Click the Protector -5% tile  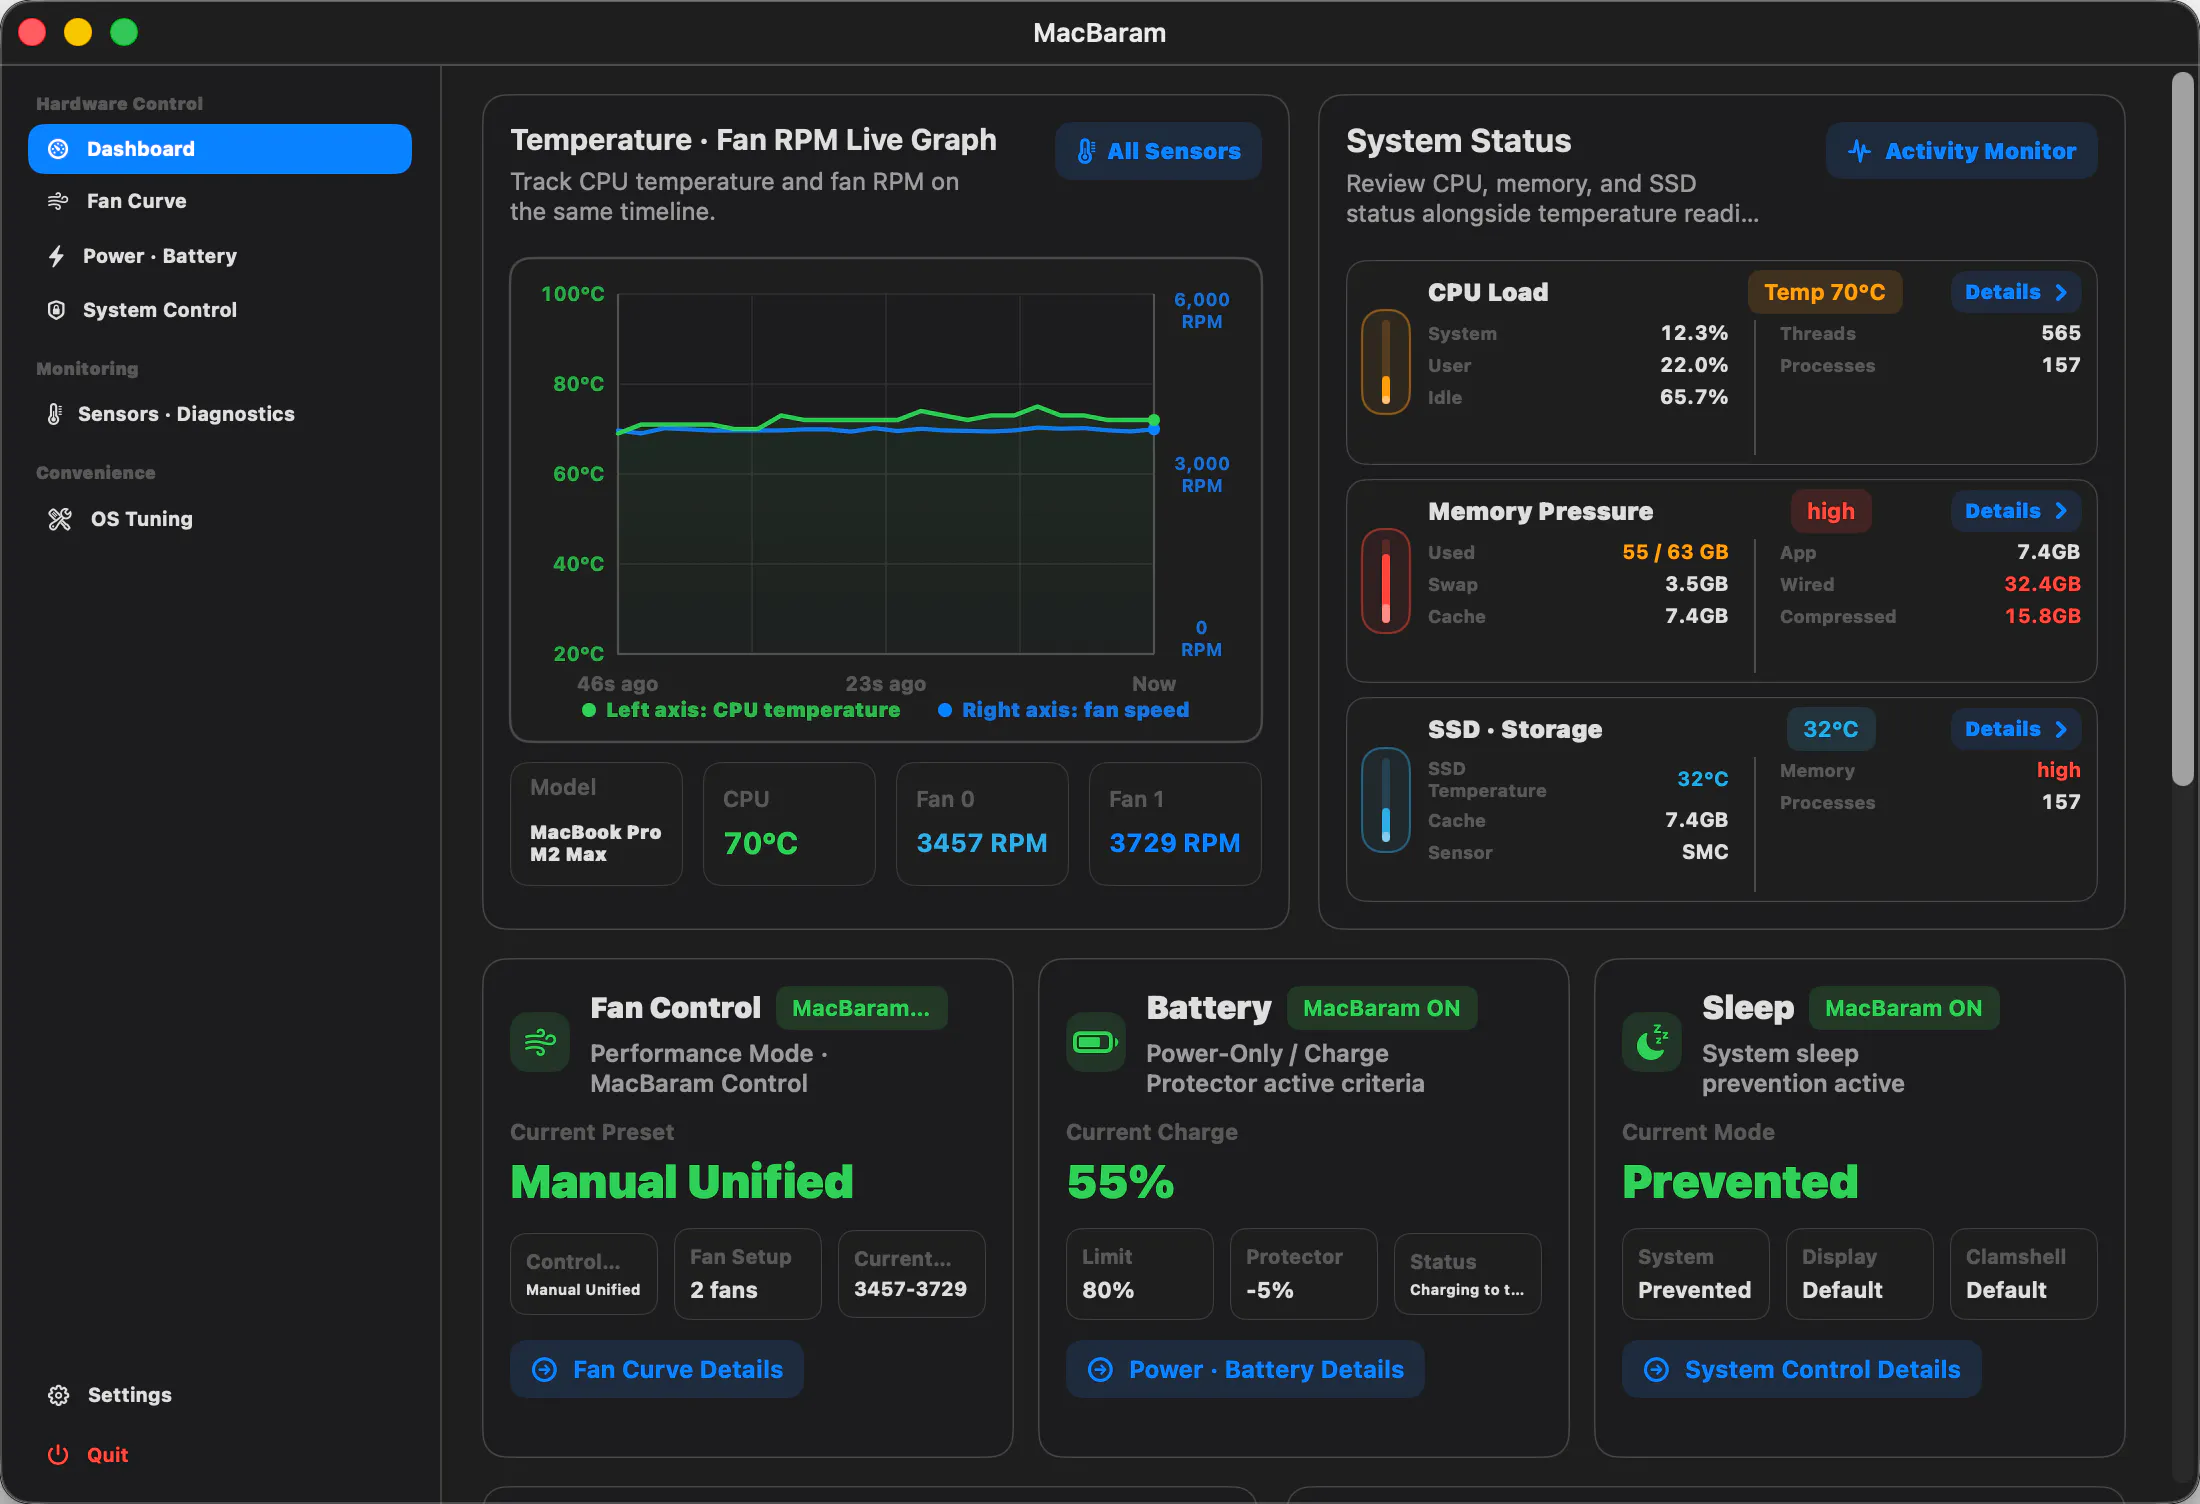(1304, 1273)
